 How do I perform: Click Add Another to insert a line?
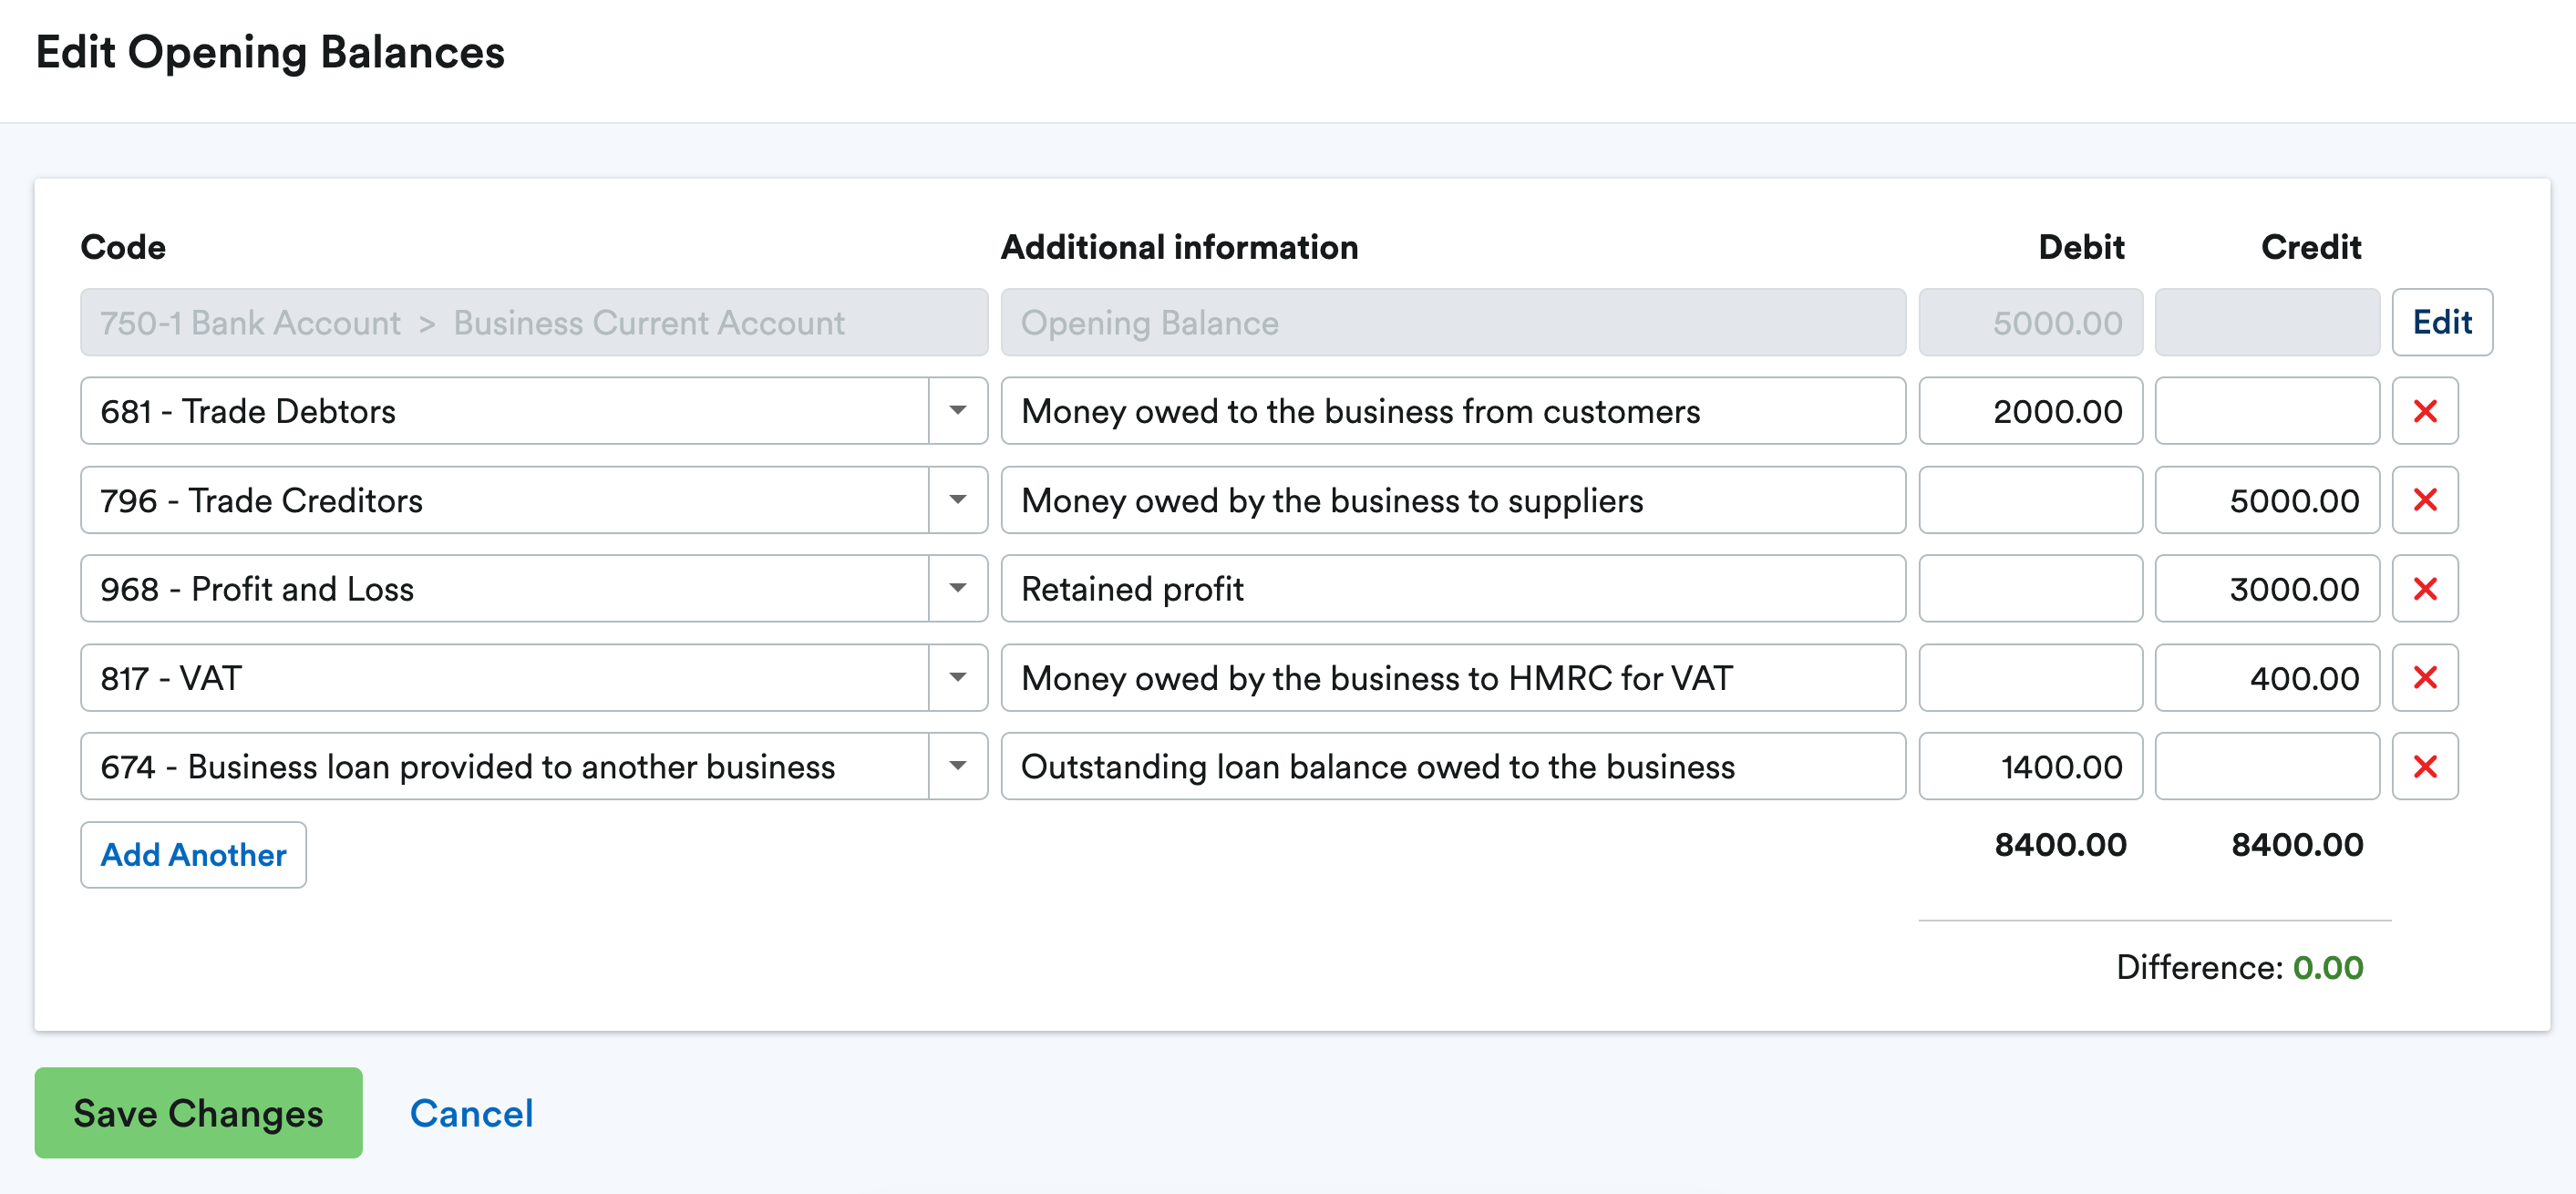[192, 855]
